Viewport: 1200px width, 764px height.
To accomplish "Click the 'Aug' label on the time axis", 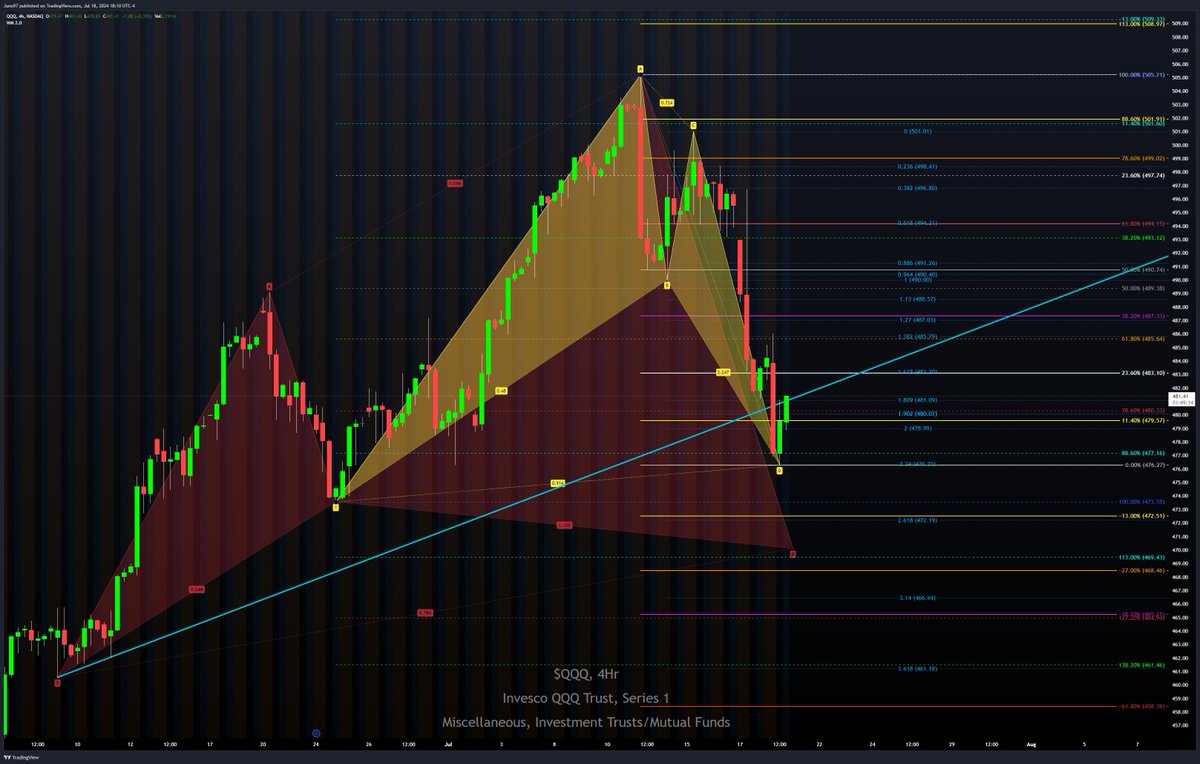I will point(1031,745).
